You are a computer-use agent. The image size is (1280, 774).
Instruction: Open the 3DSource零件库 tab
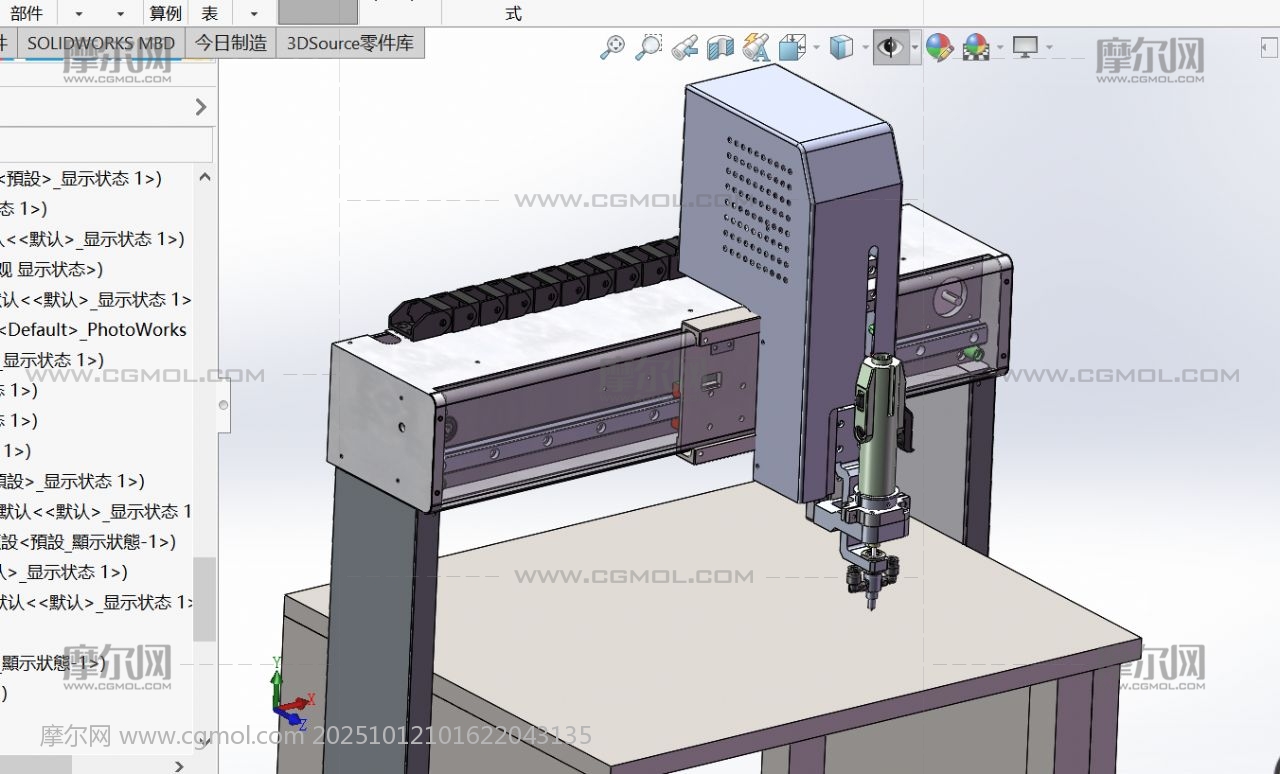[350, 43]
